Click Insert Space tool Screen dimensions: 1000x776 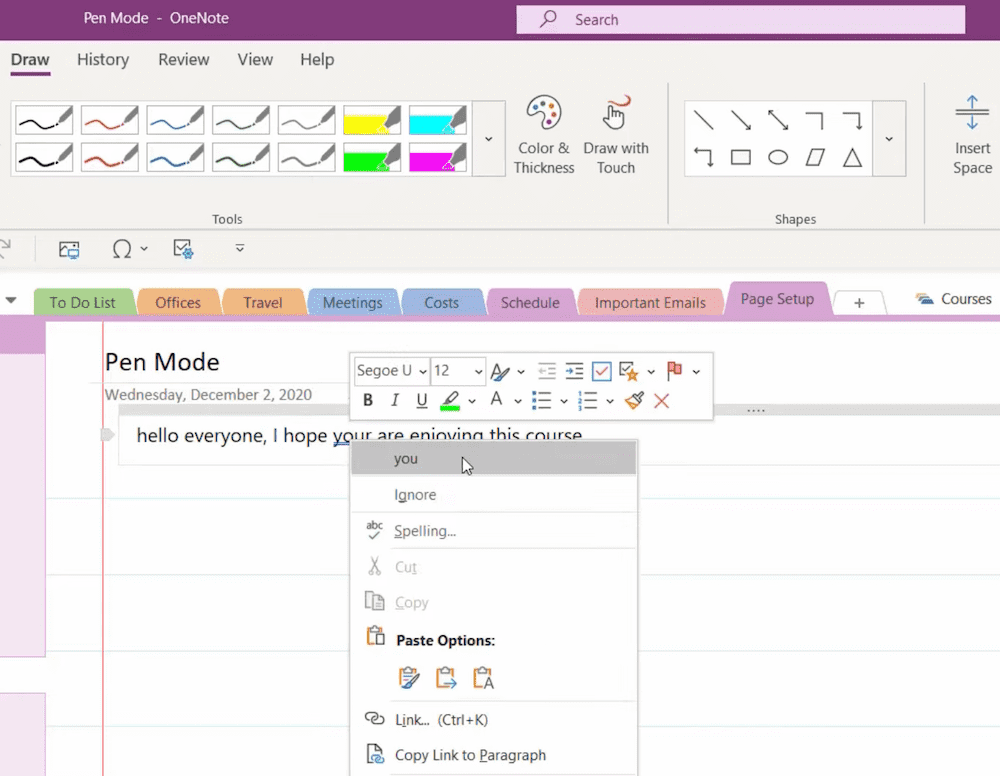pyautogui.click(x=972, y=135)
